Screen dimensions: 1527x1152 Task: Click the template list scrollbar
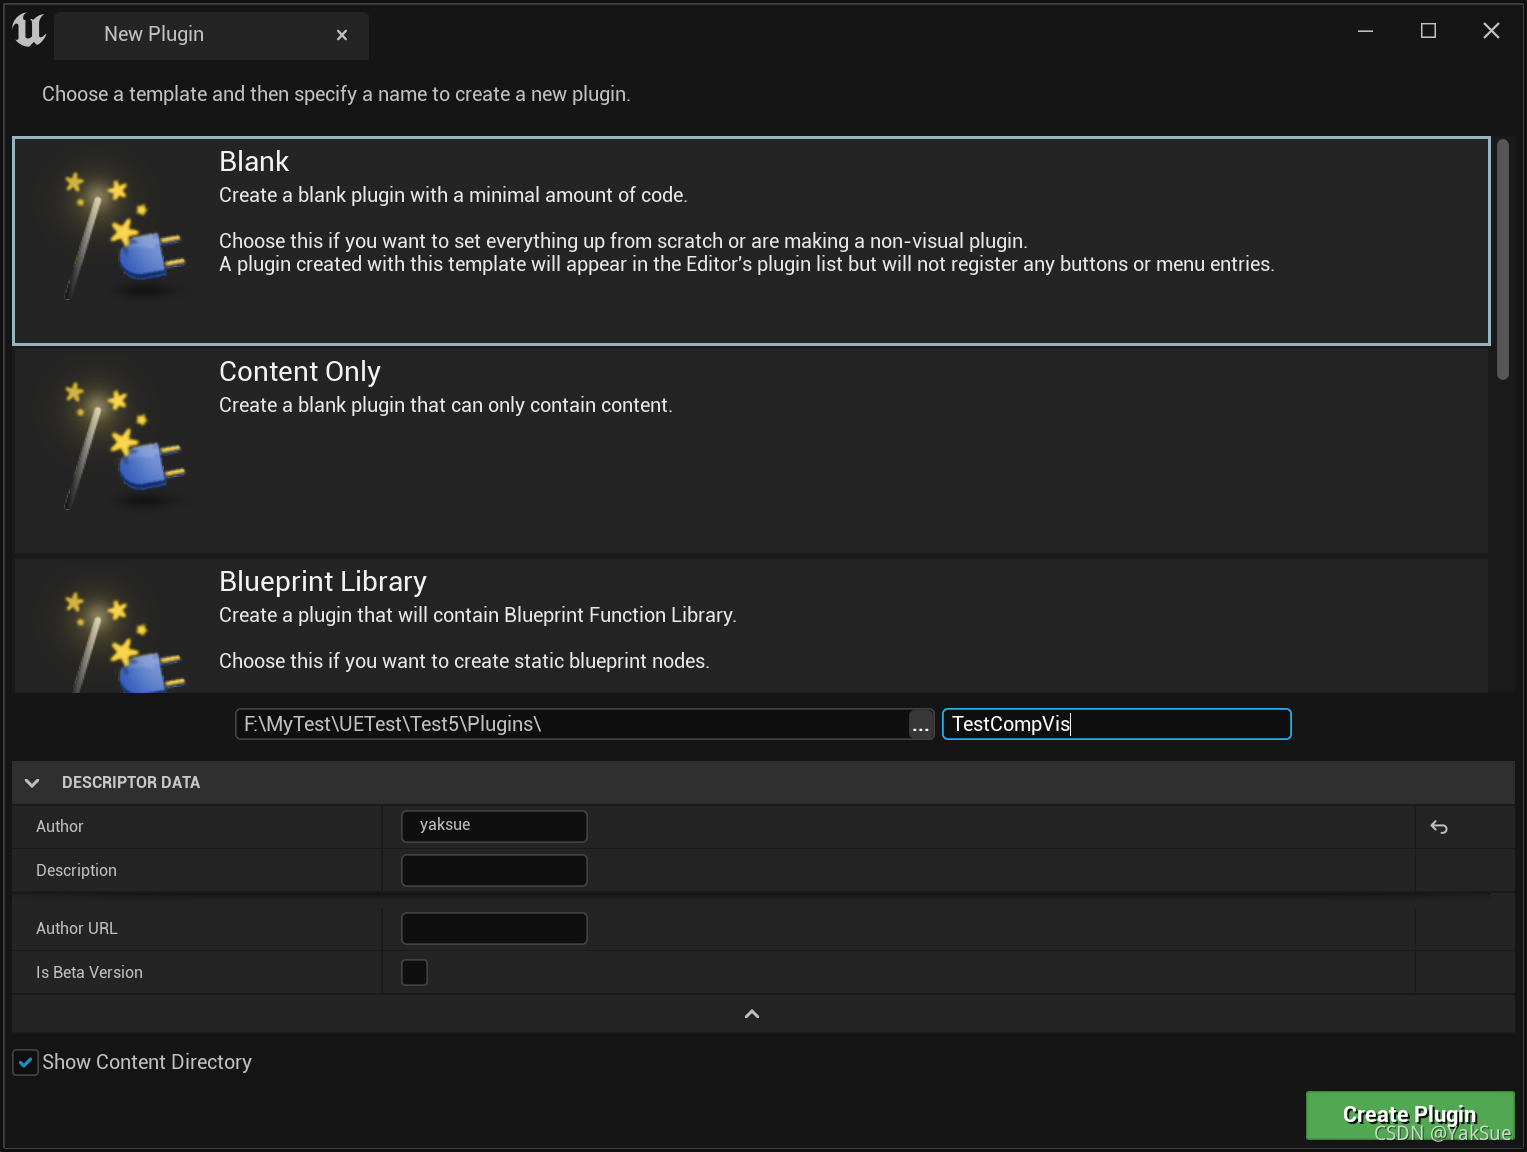(x=1502, y=260)
